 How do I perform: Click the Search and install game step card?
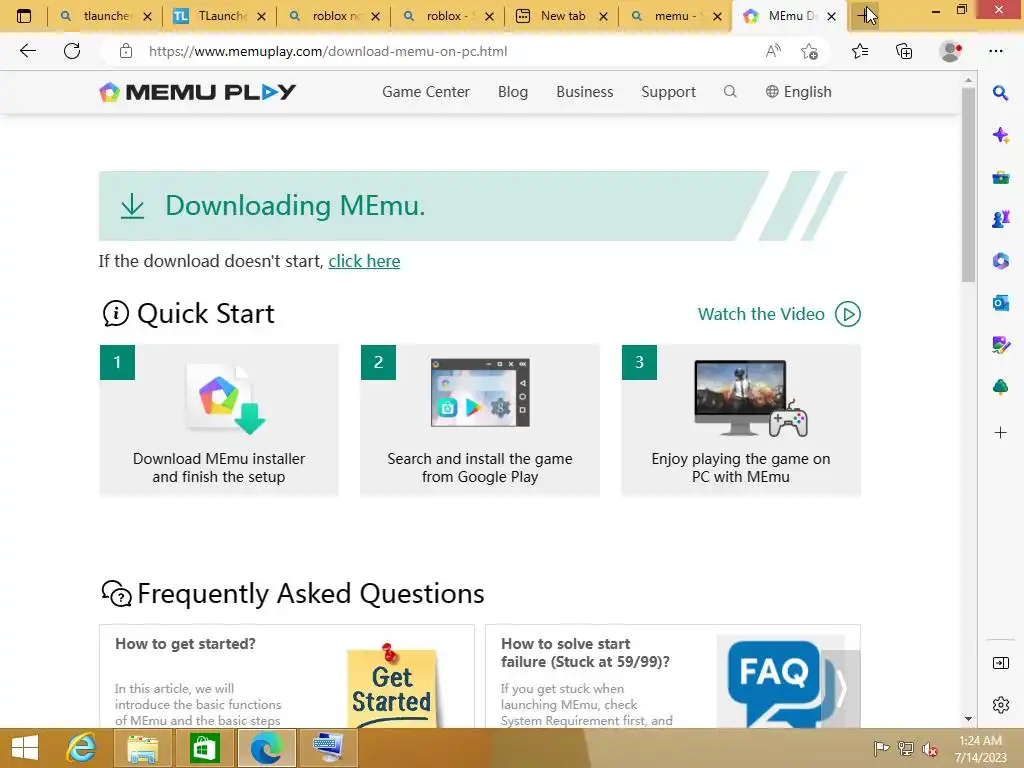click(480, 420)
